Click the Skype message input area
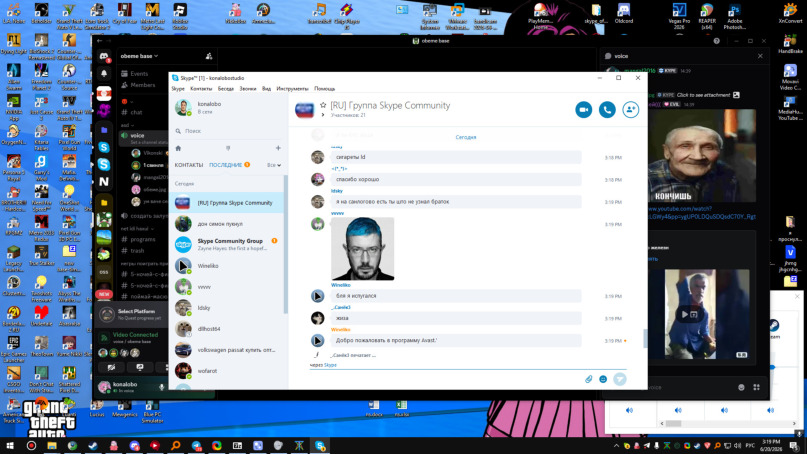 click(x=445, y=379)
